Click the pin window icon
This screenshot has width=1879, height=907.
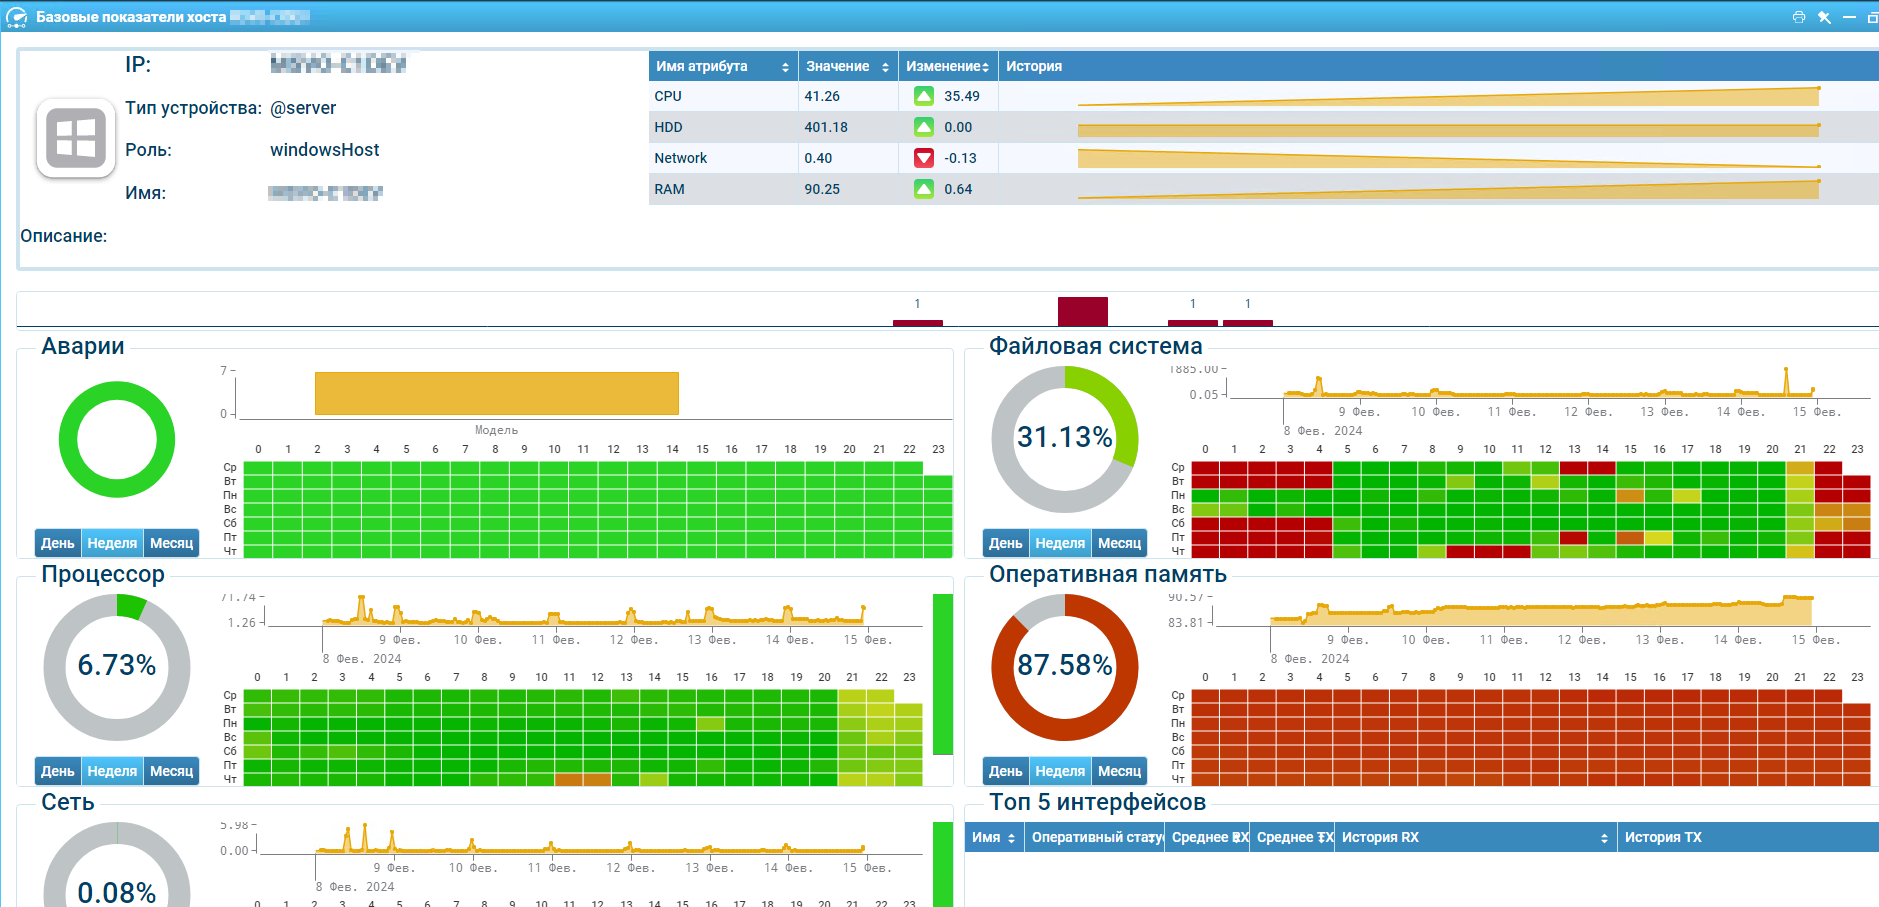(x=1824, y=17)
